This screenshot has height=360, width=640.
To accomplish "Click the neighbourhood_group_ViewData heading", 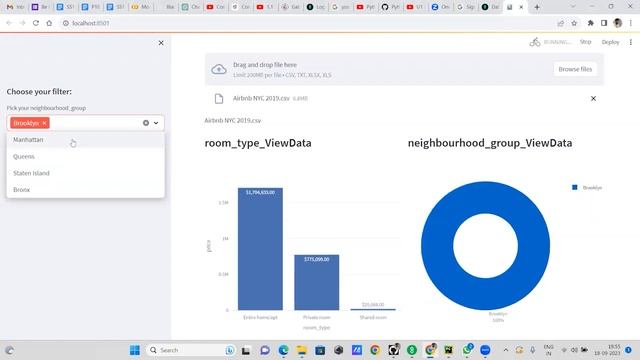I will 490,143.
